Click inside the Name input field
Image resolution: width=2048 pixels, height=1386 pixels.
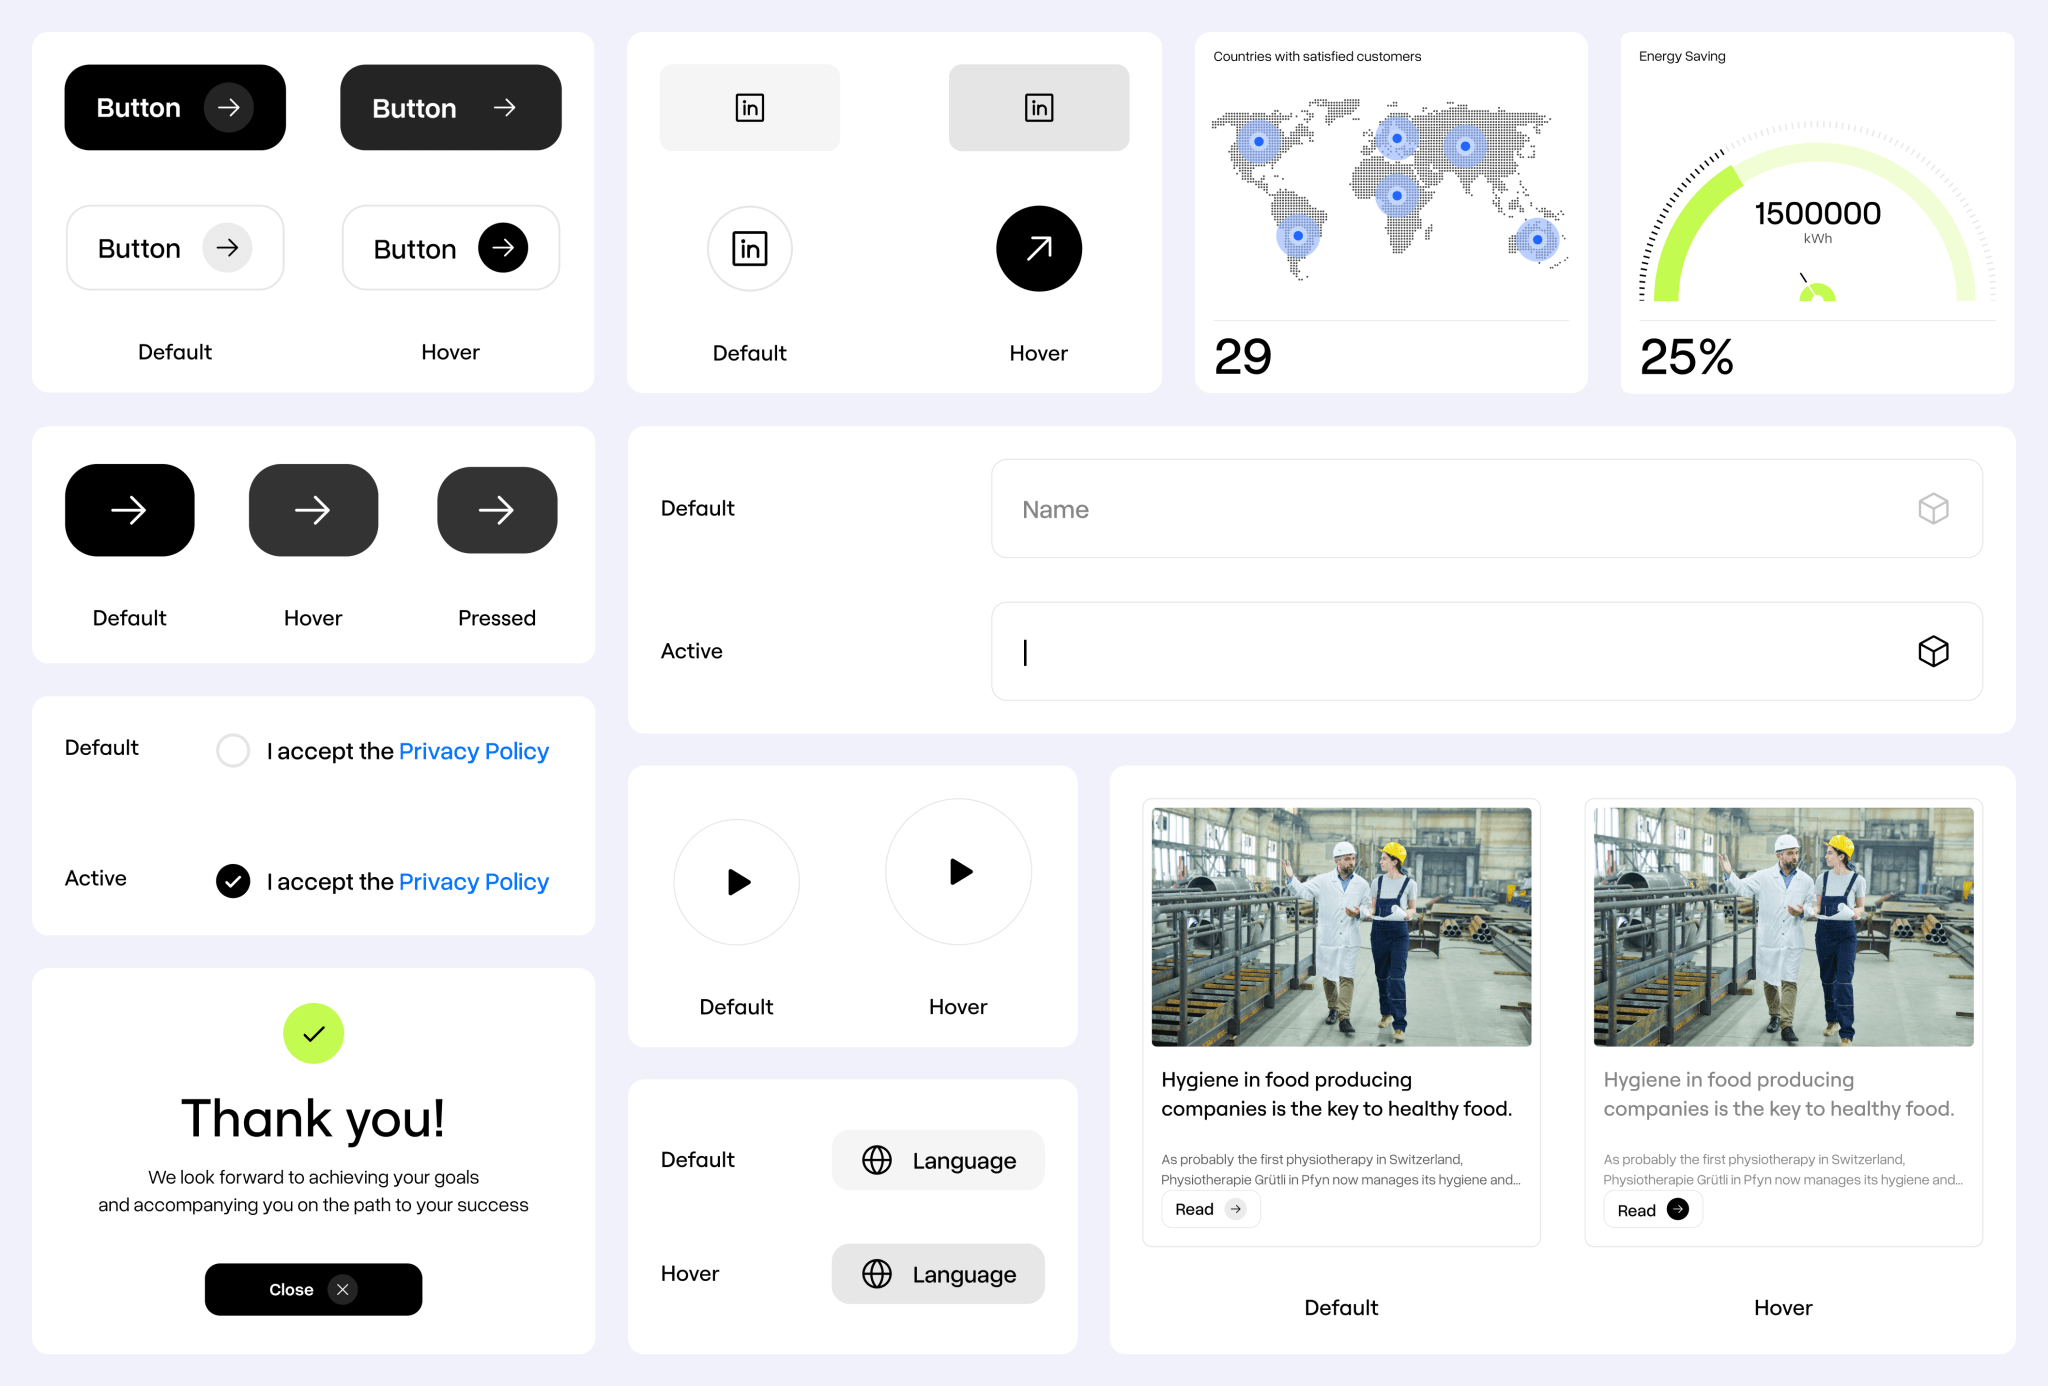tap(1400, 509)
